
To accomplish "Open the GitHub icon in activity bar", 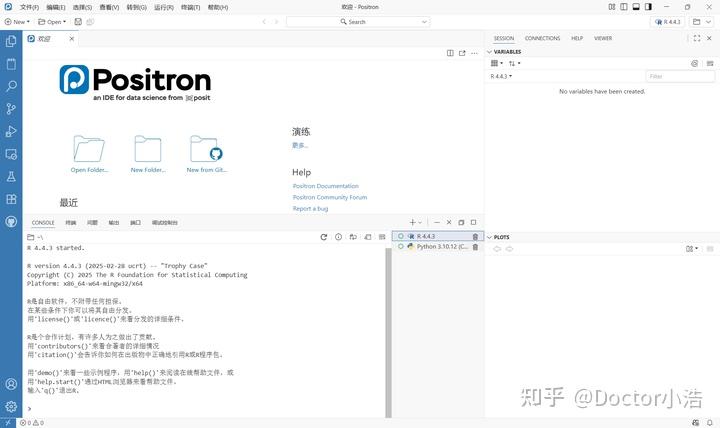I will point(11,221).
